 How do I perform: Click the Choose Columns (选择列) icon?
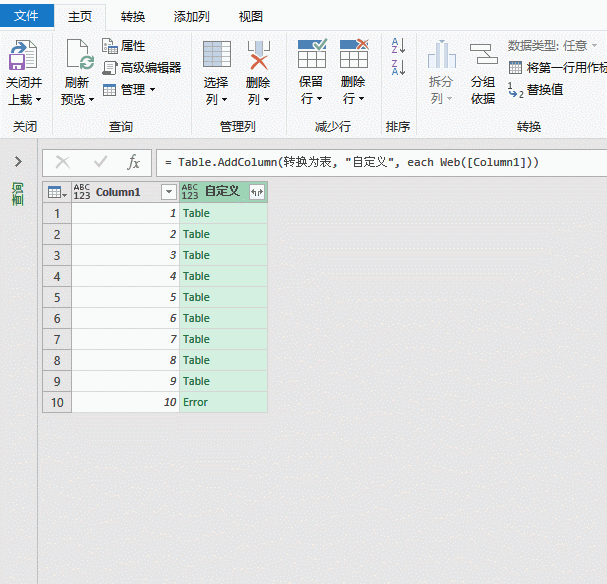[217, 54]
